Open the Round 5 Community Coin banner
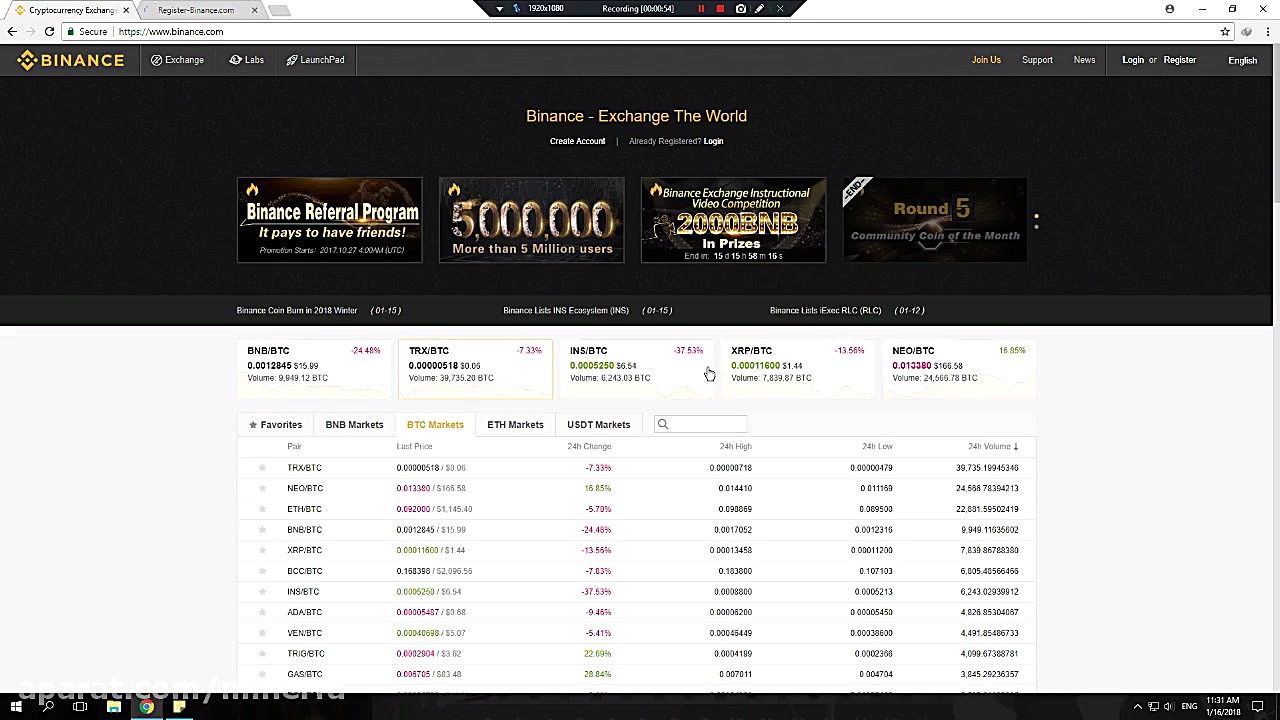Viewport: 1280px width, 720px height. click(x=935, y=220)
